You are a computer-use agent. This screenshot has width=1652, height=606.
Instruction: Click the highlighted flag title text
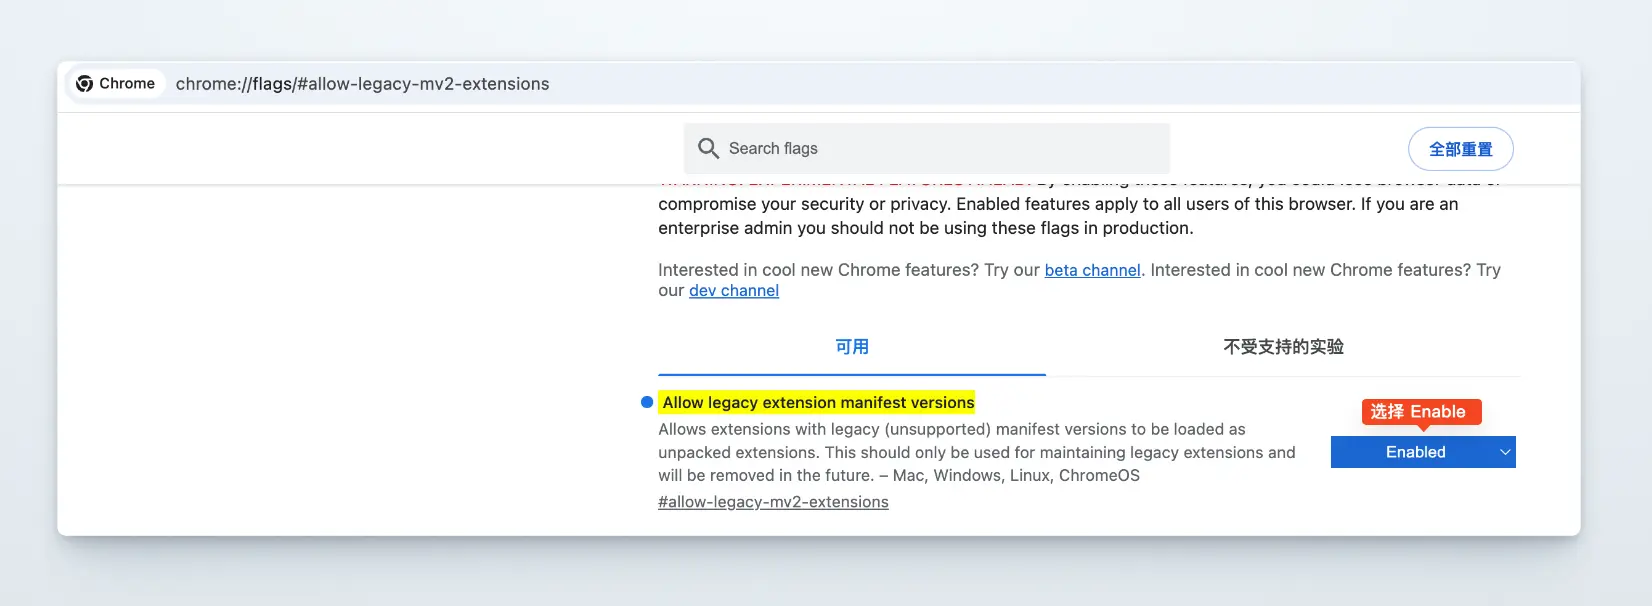(817, 402)
